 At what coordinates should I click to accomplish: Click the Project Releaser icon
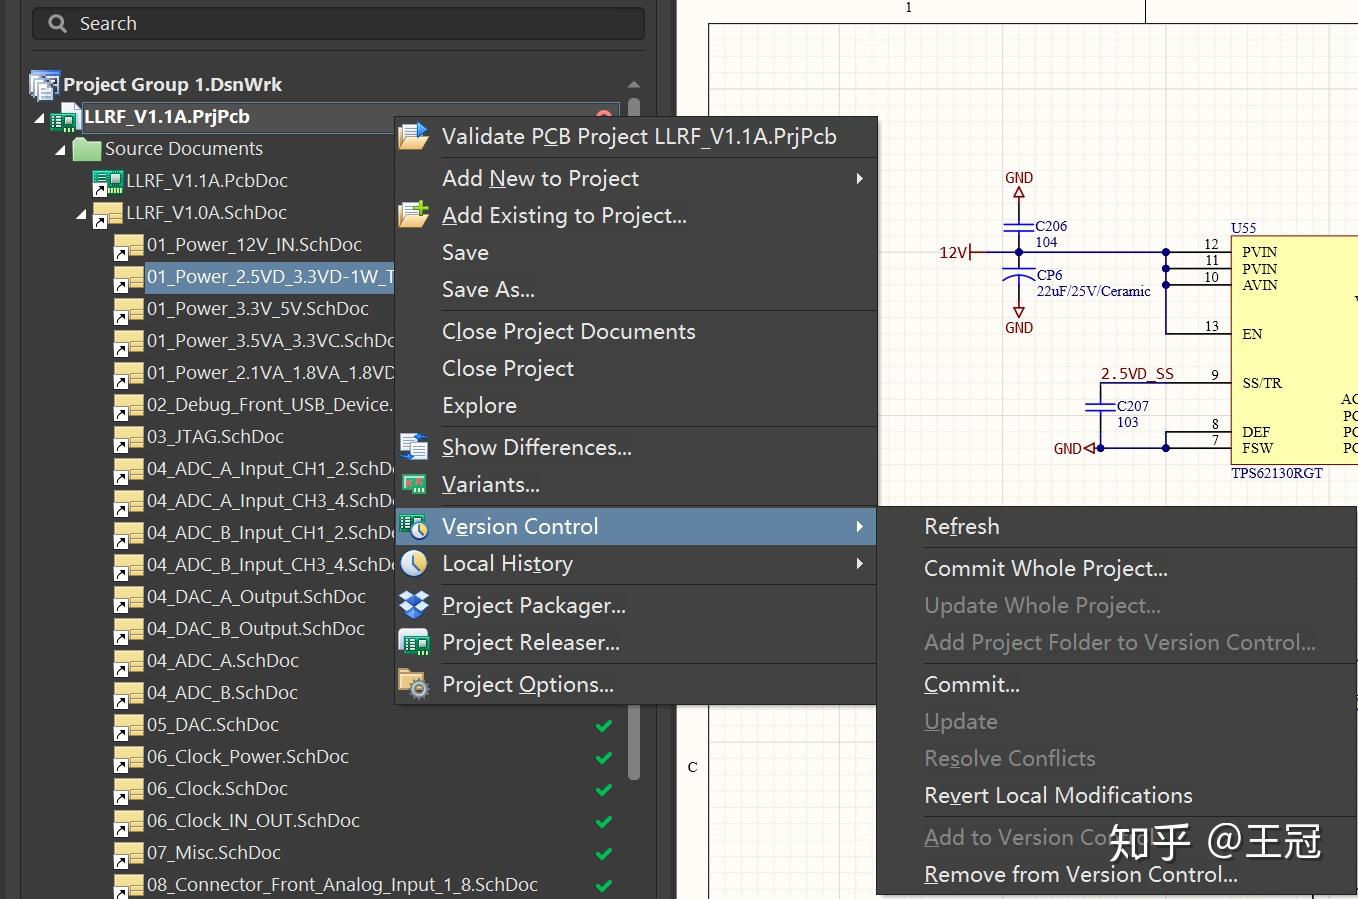point(413,642)
